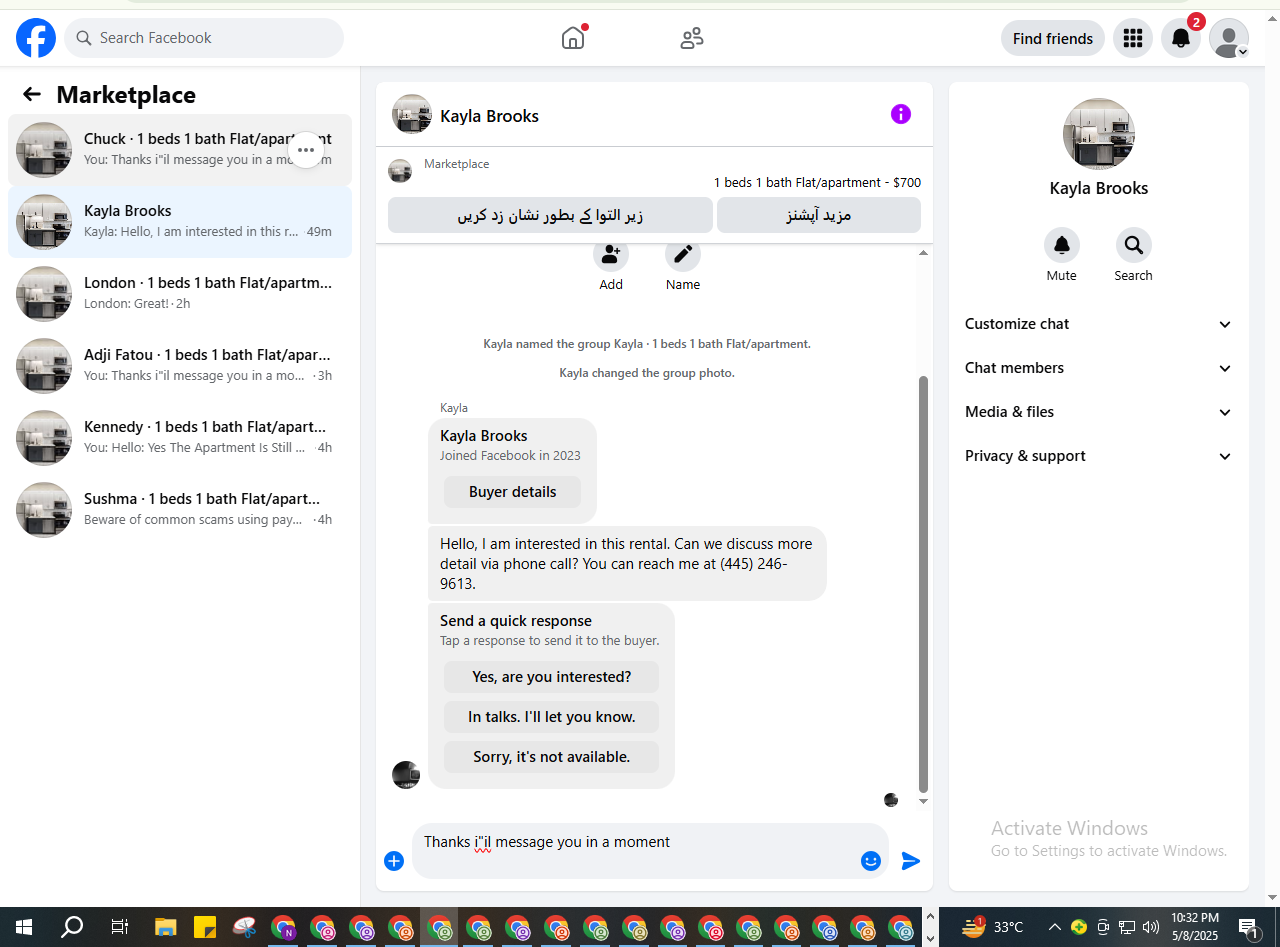Expand the Customize chat section
Image resolution: width=1280 pixels, height=947 pixels.
coord(1099,324)
